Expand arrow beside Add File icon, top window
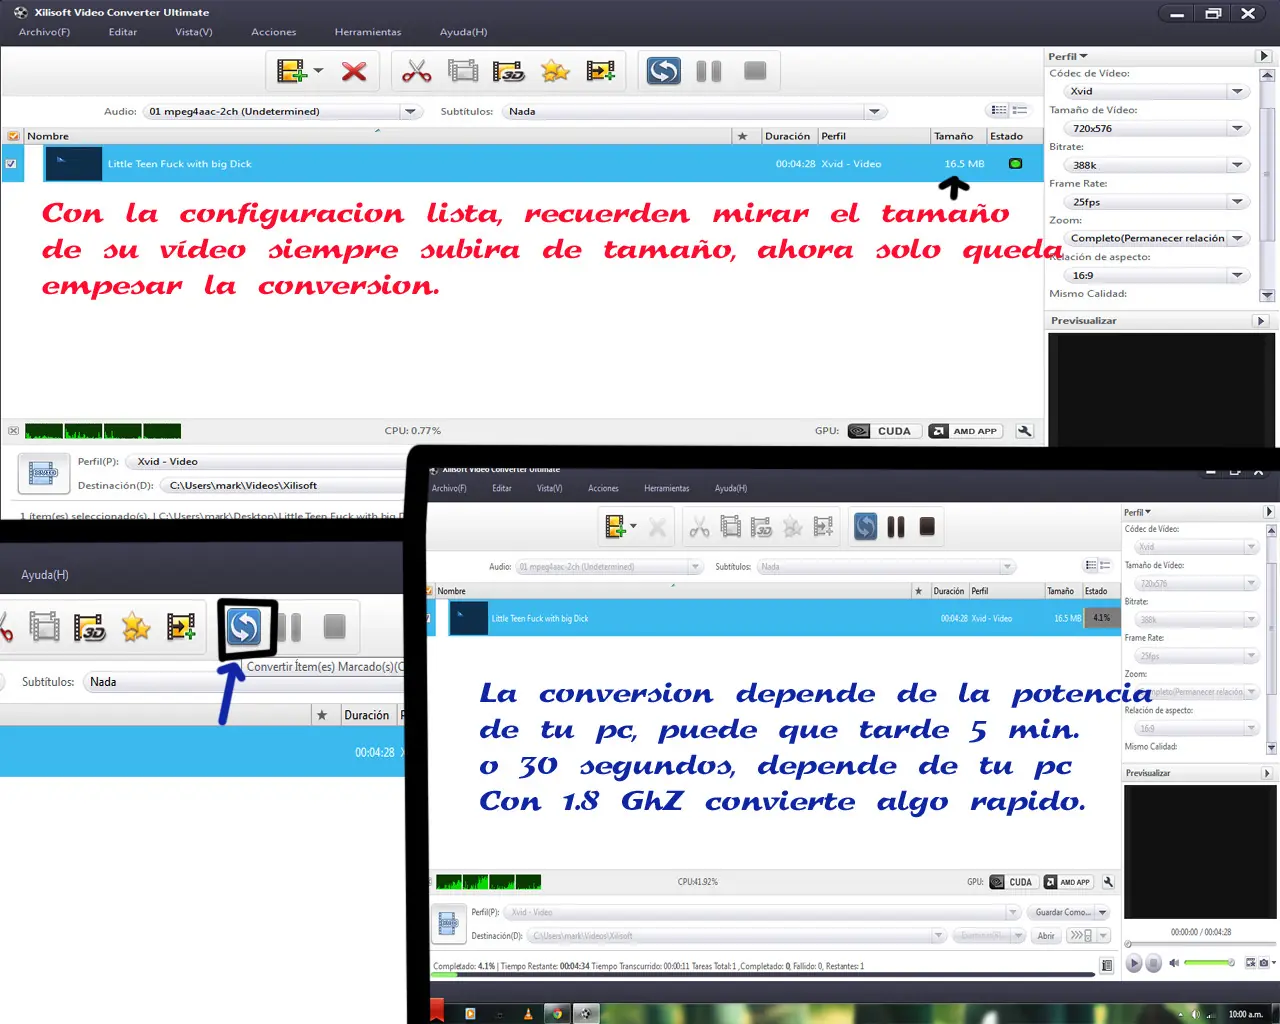 (x=318, y=71)
